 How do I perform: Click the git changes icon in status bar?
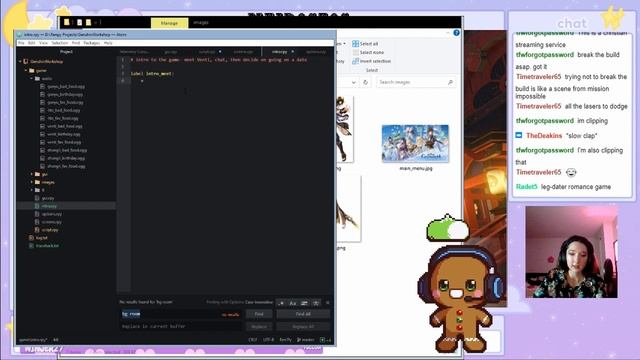click(x=325, y=340)
